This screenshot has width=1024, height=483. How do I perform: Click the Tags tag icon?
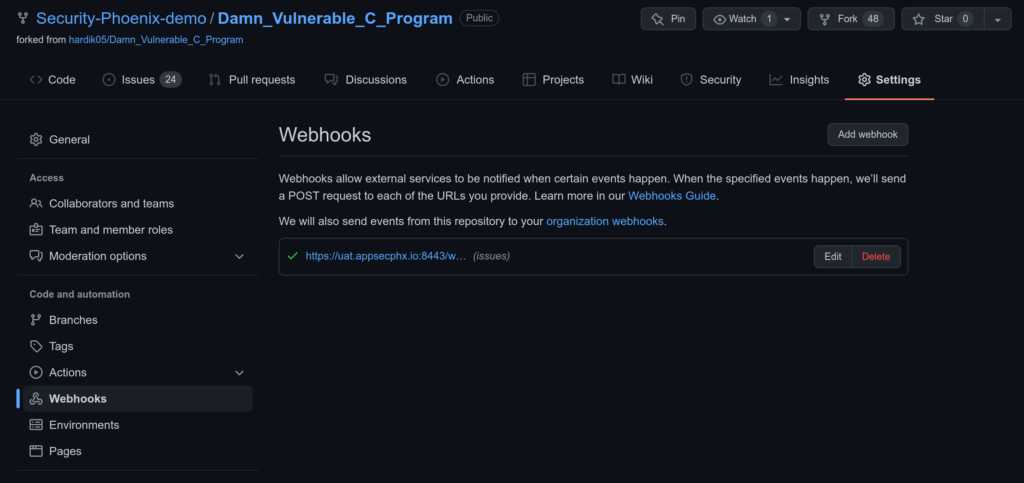[x=36, y=346]
